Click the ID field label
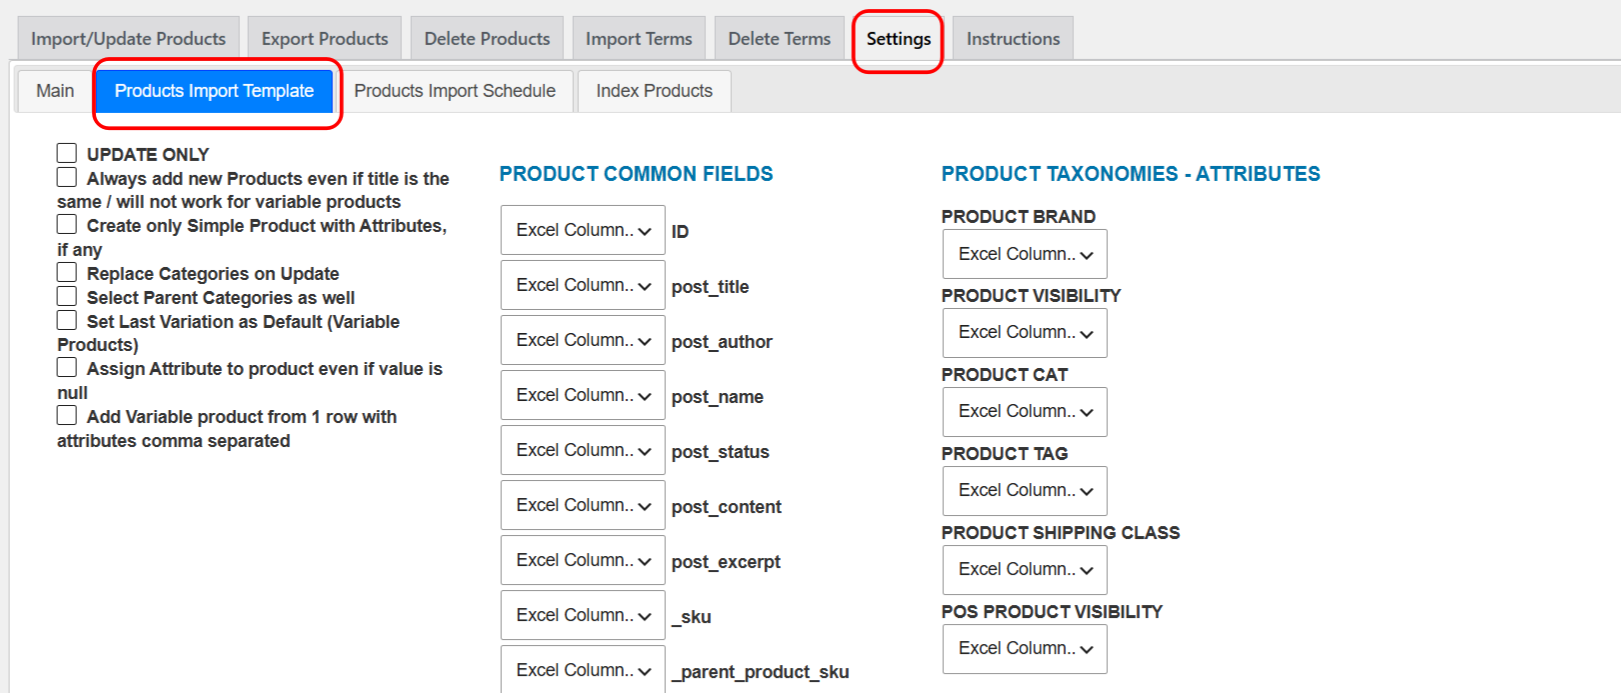 point(680,232)
